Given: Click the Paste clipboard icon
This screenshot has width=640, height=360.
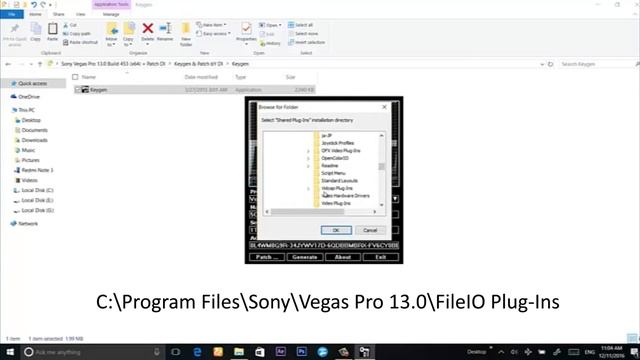Looking at the screenshot, I should click(52, 32).
